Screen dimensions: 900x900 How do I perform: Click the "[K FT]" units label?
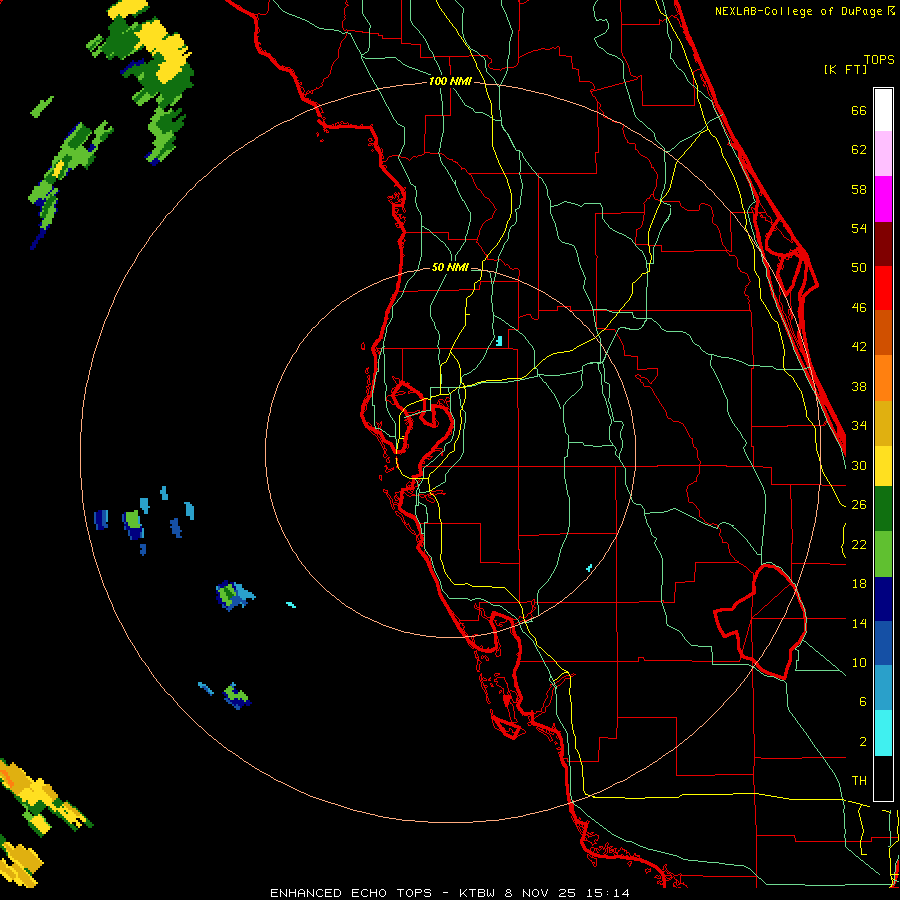pyautogui.click(x=845, y=69)
